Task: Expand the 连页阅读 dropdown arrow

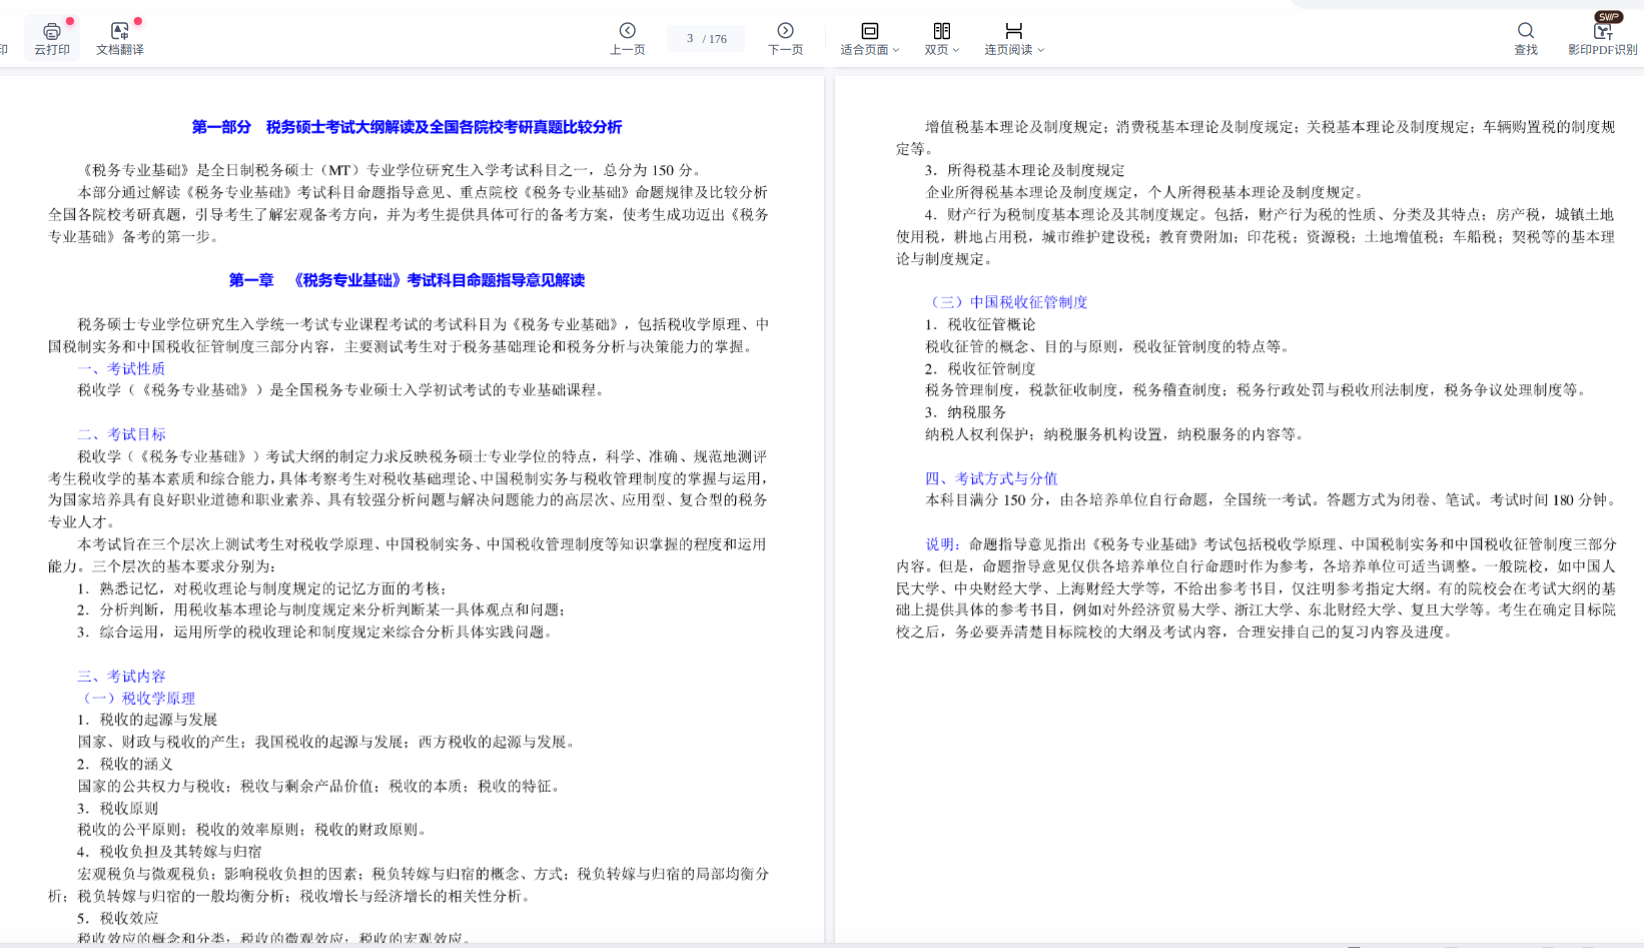Action: [x=1041, y=50]
